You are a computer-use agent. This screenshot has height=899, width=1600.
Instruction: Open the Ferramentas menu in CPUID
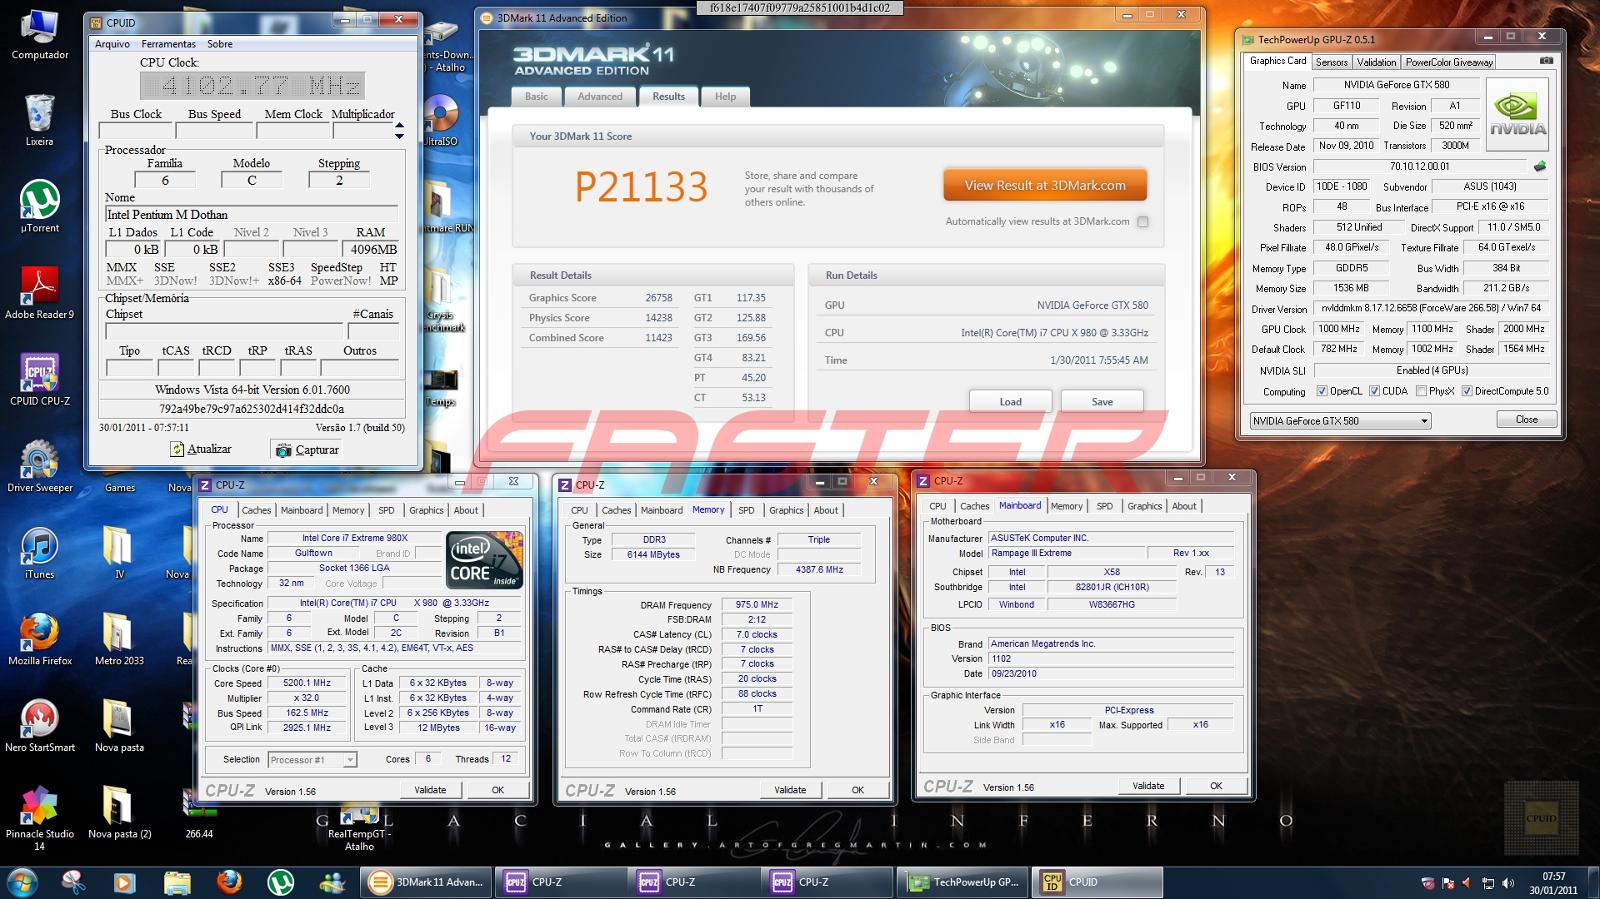point(169,44)
